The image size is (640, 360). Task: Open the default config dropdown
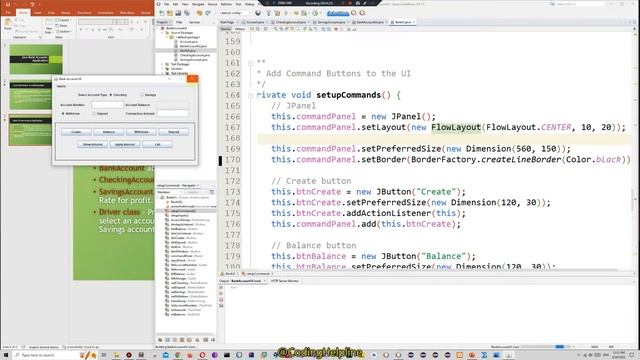(234, 13)
